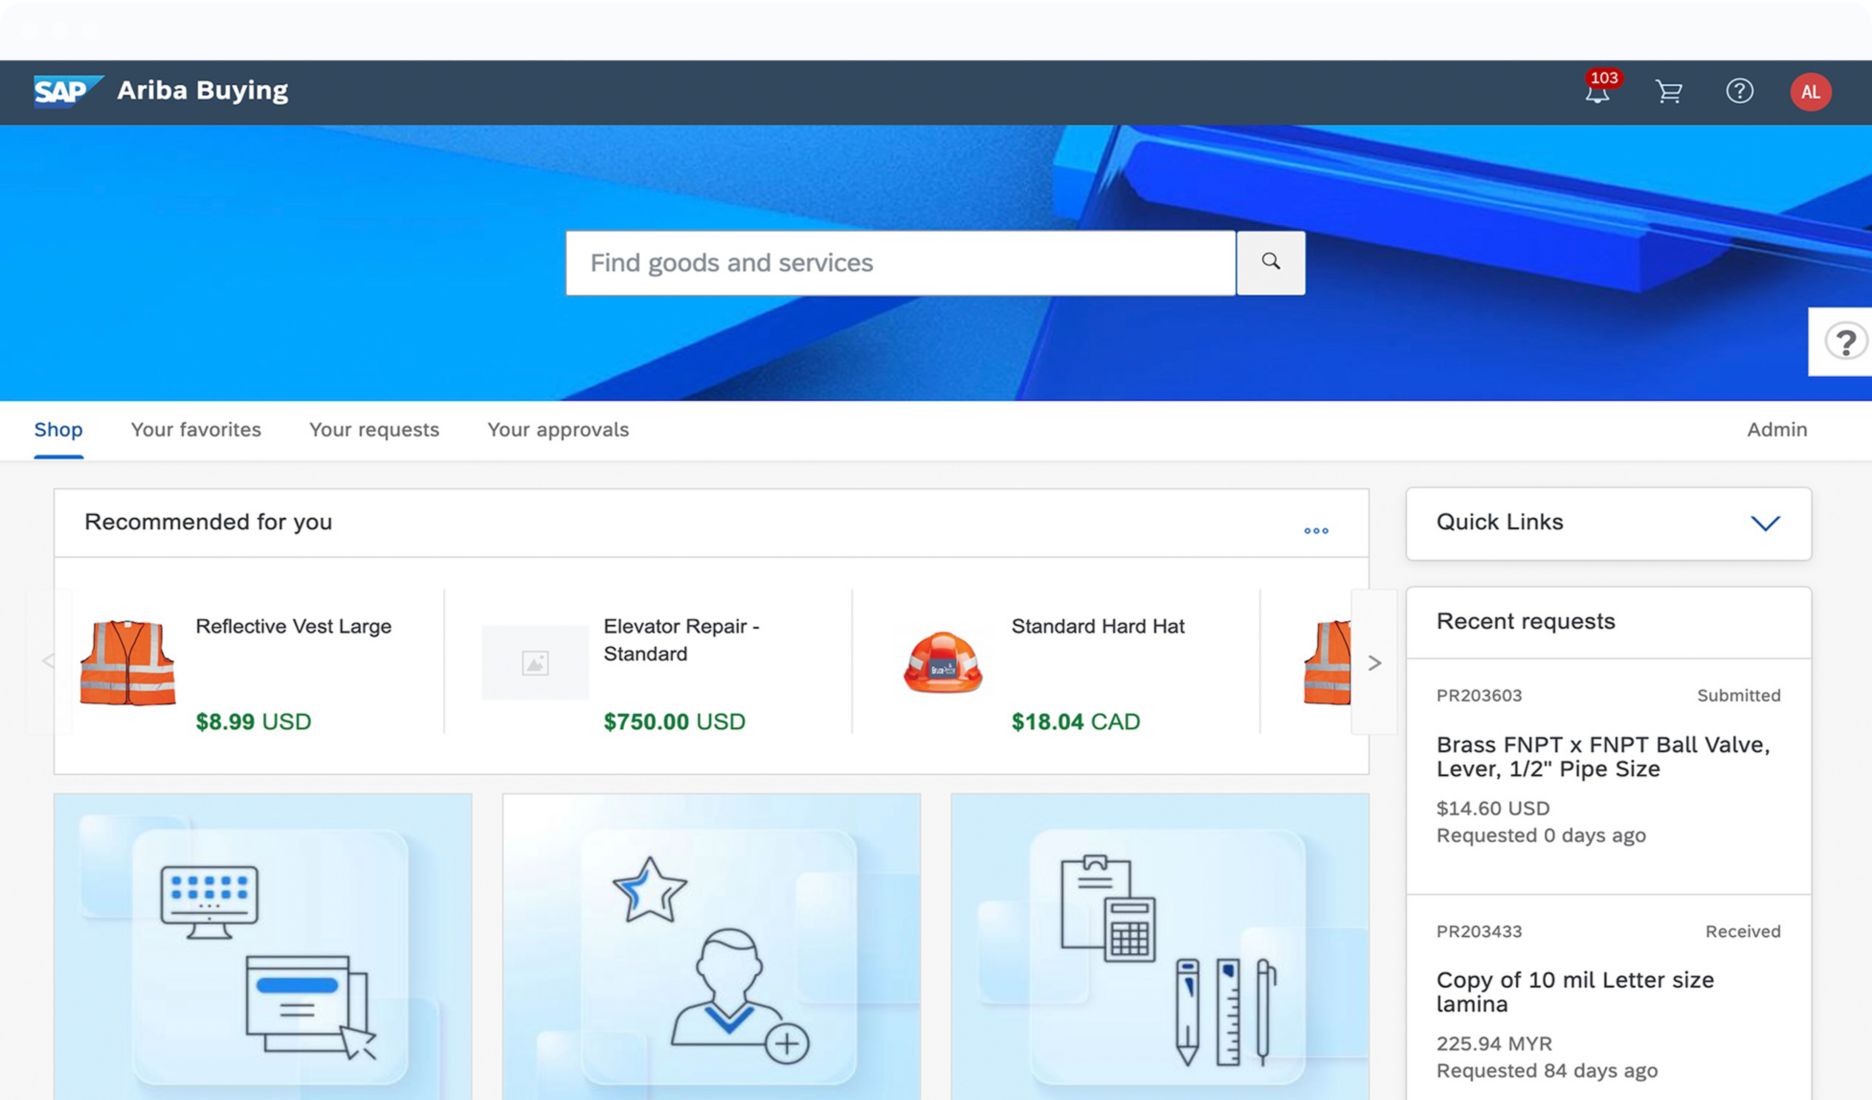
Task: Select the Standard Hard Hat product image
Action: 941,662
